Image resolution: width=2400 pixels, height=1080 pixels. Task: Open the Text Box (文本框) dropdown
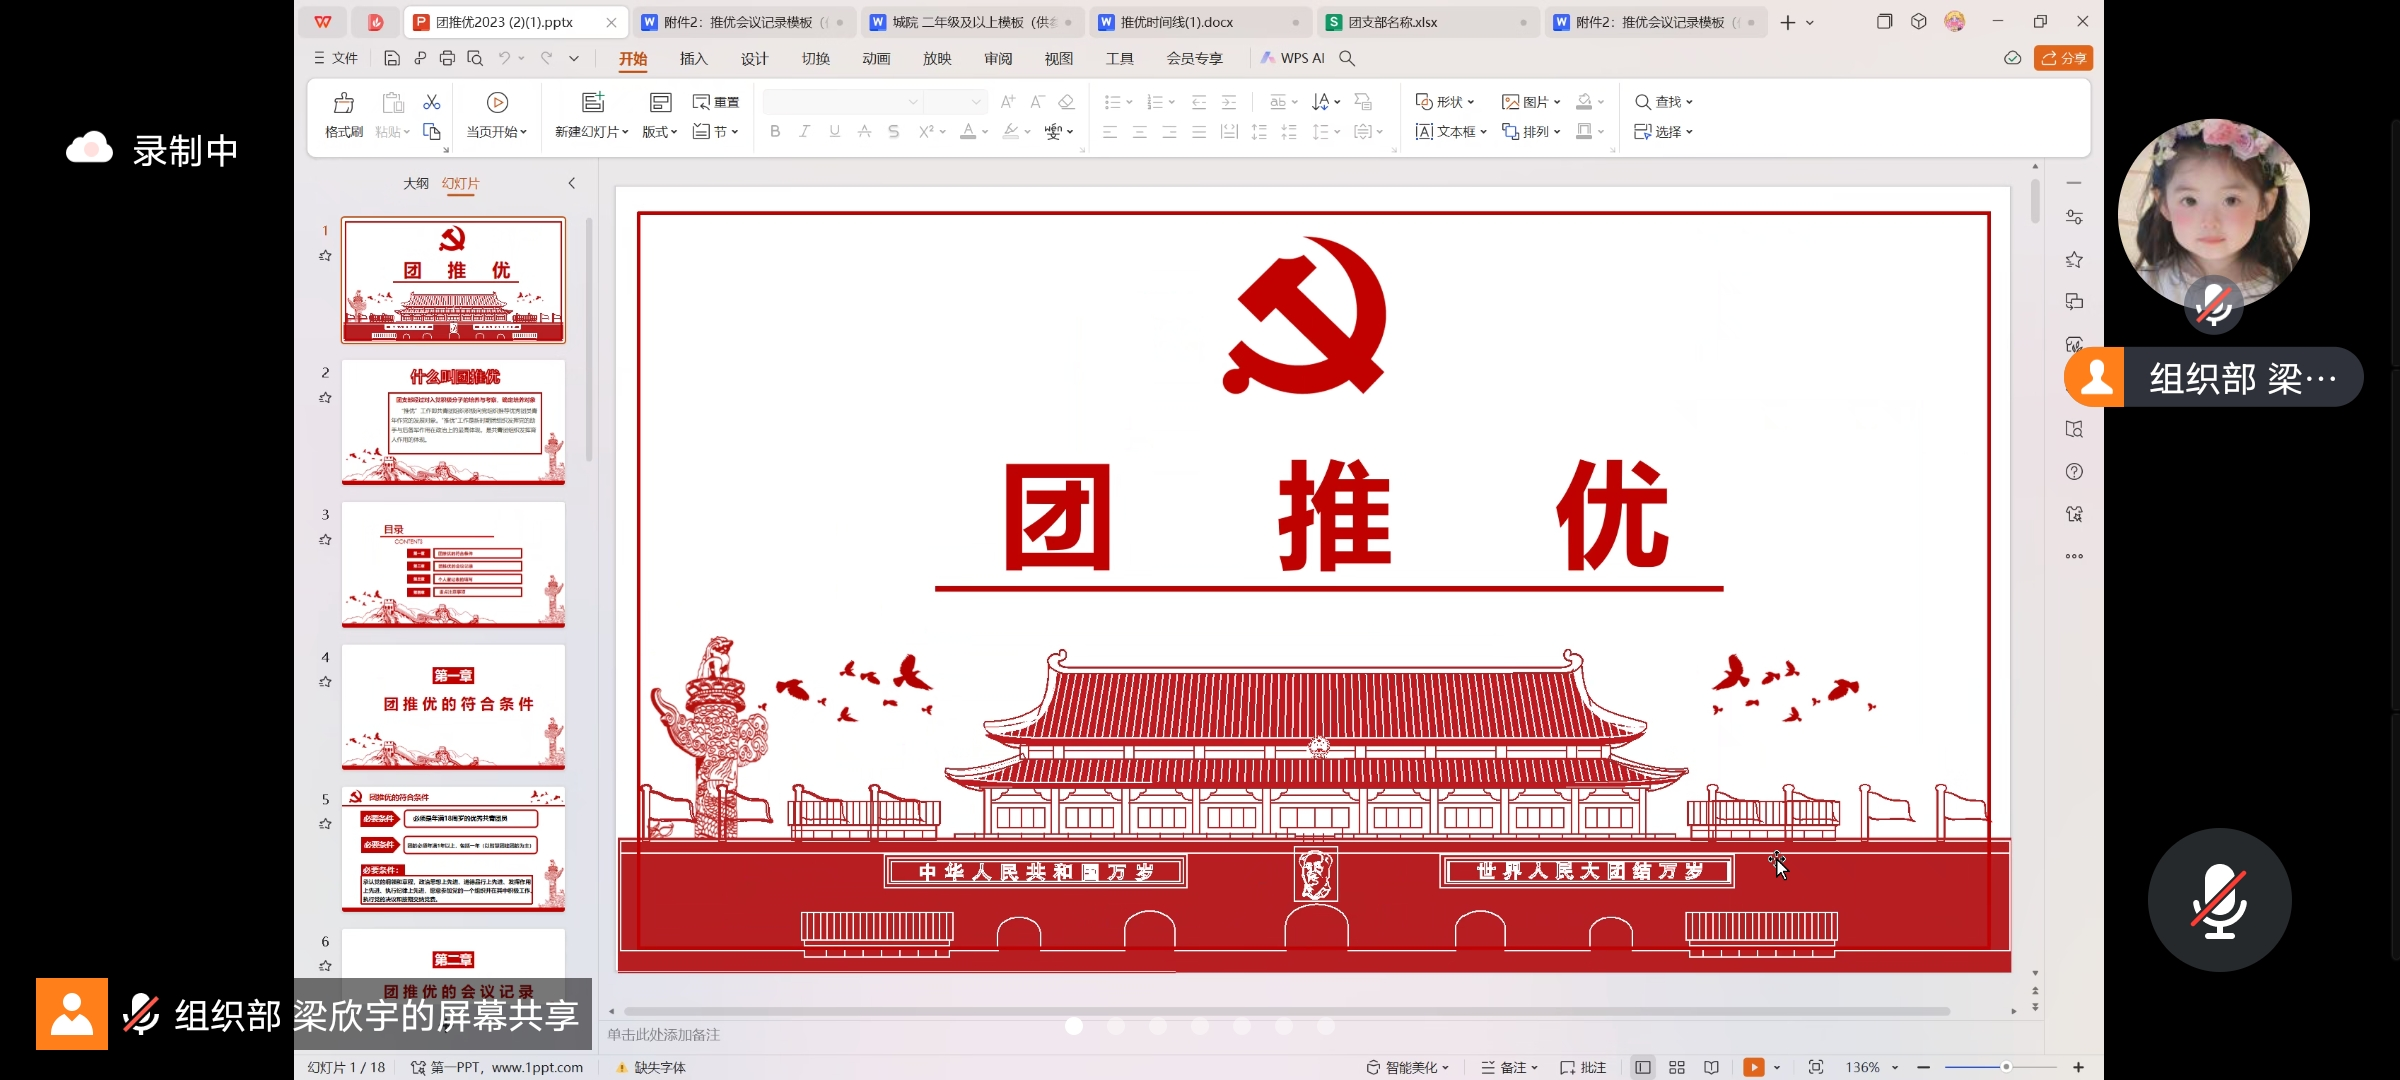[1451, 131]
